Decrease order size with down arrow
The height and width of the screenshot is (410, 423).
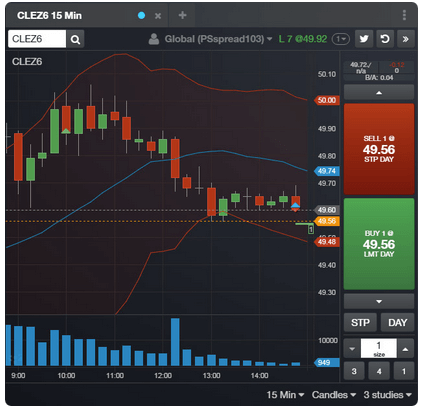pos(352,349)
